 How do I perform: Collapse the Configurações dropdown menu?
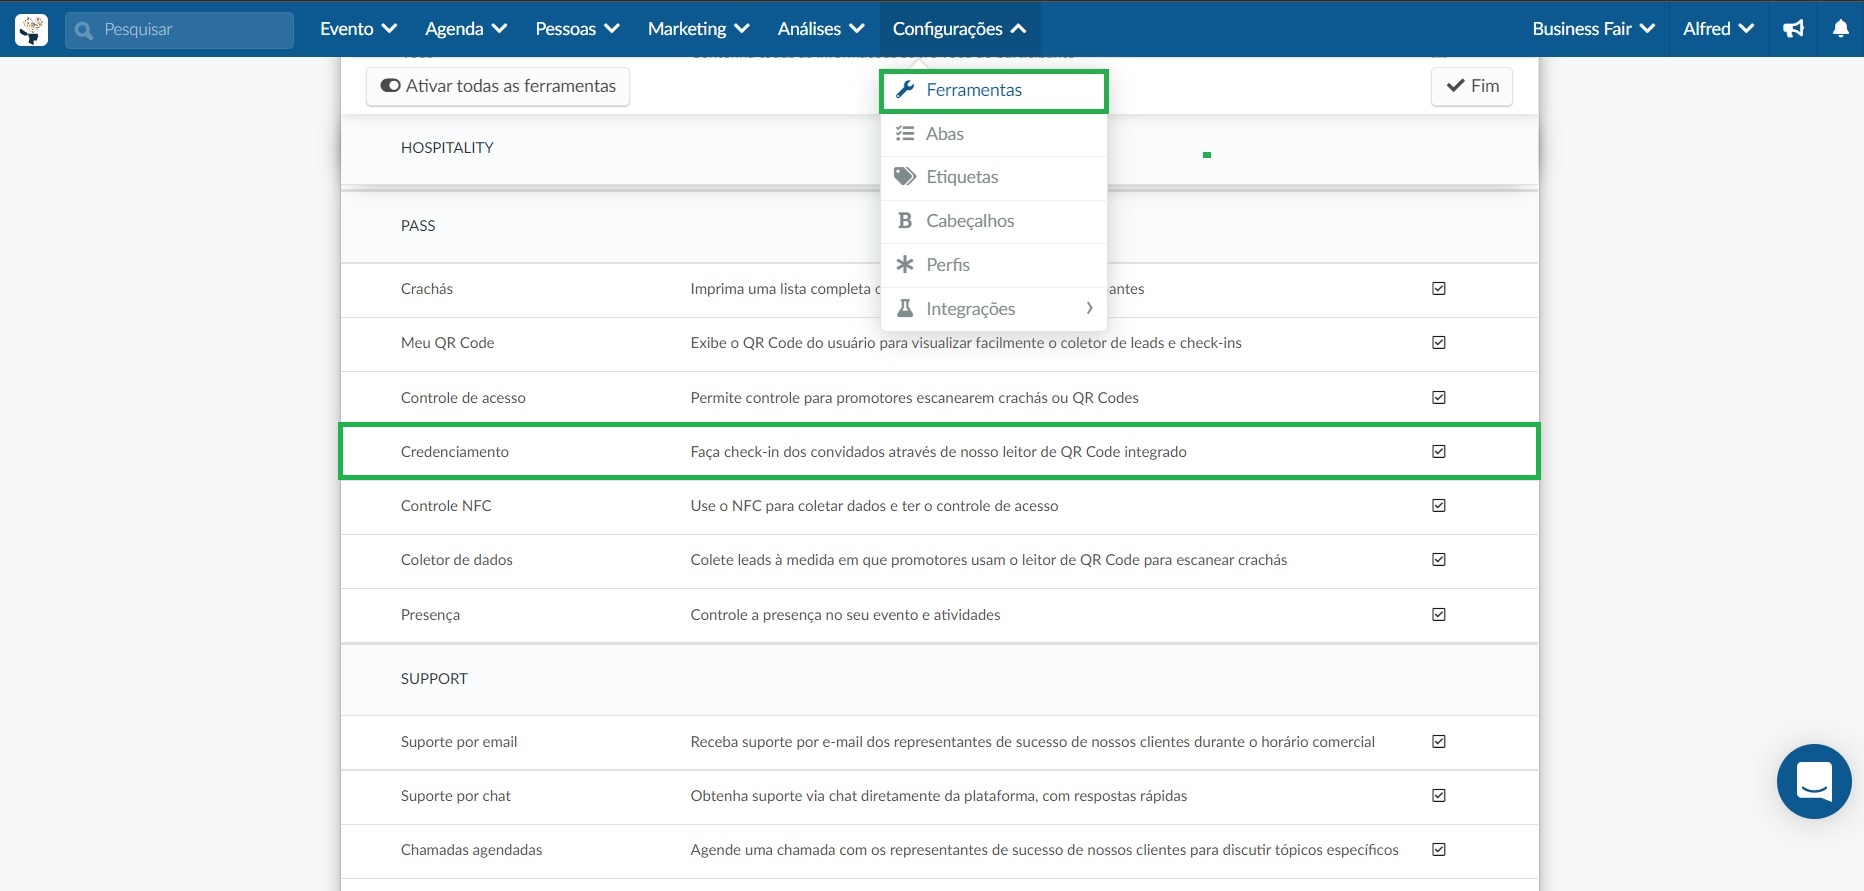pyautogui.click(x=960, y=29)
